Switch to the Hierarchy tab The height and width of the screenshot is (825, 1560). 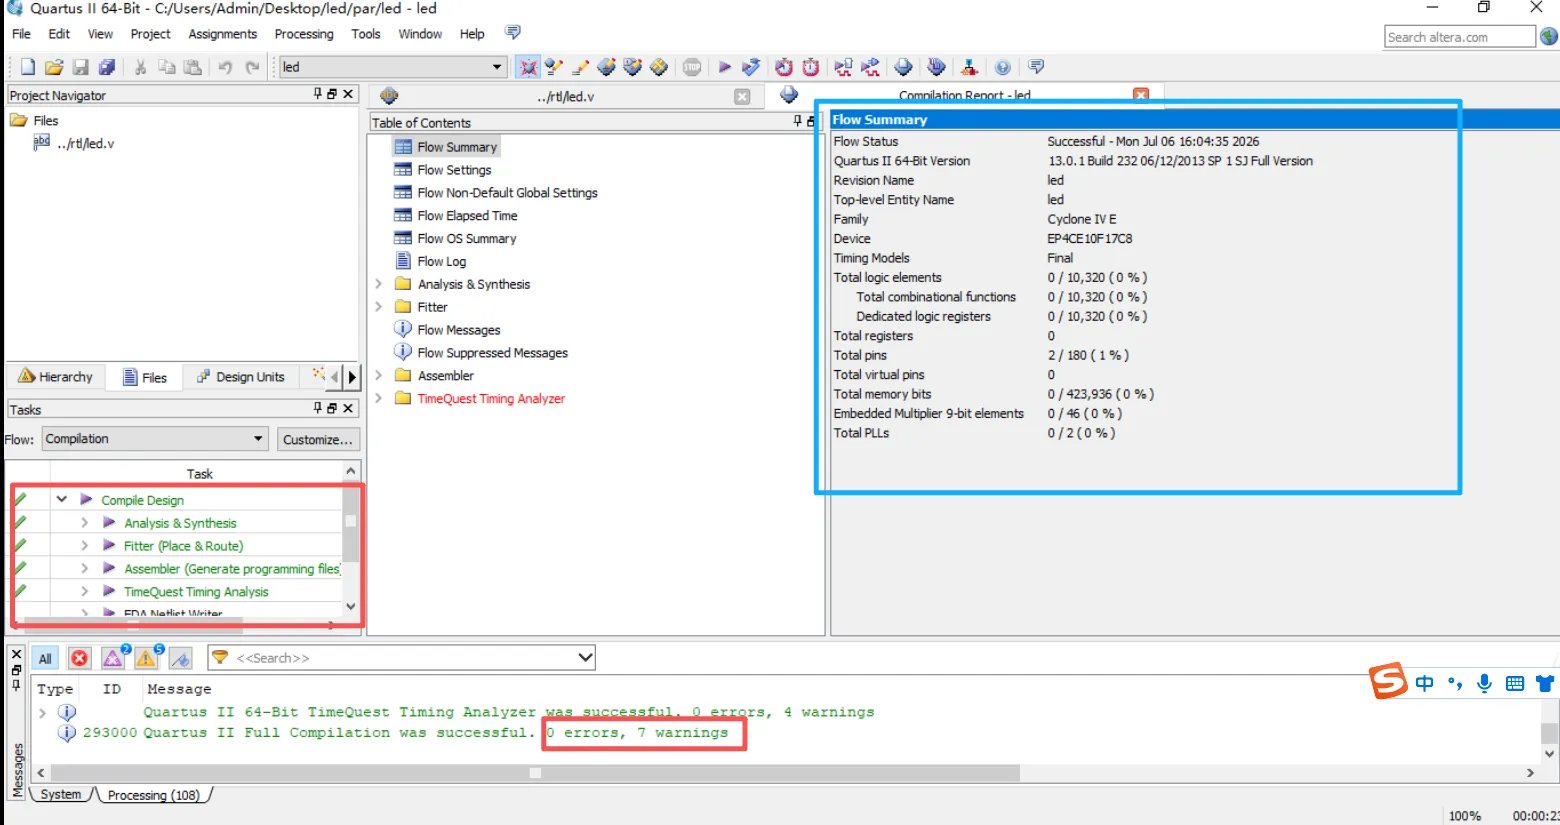[56, 377]
